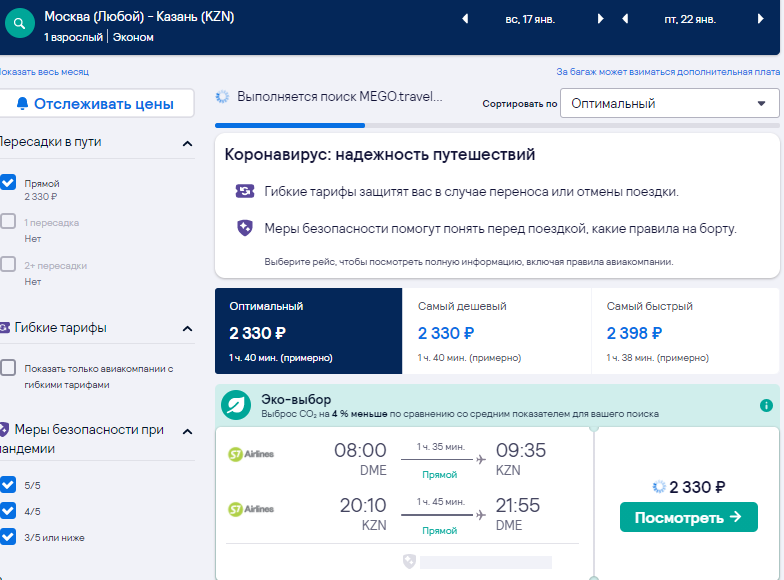Uncheck the 4/5 safety rating checkbox

tap(8, 510)
